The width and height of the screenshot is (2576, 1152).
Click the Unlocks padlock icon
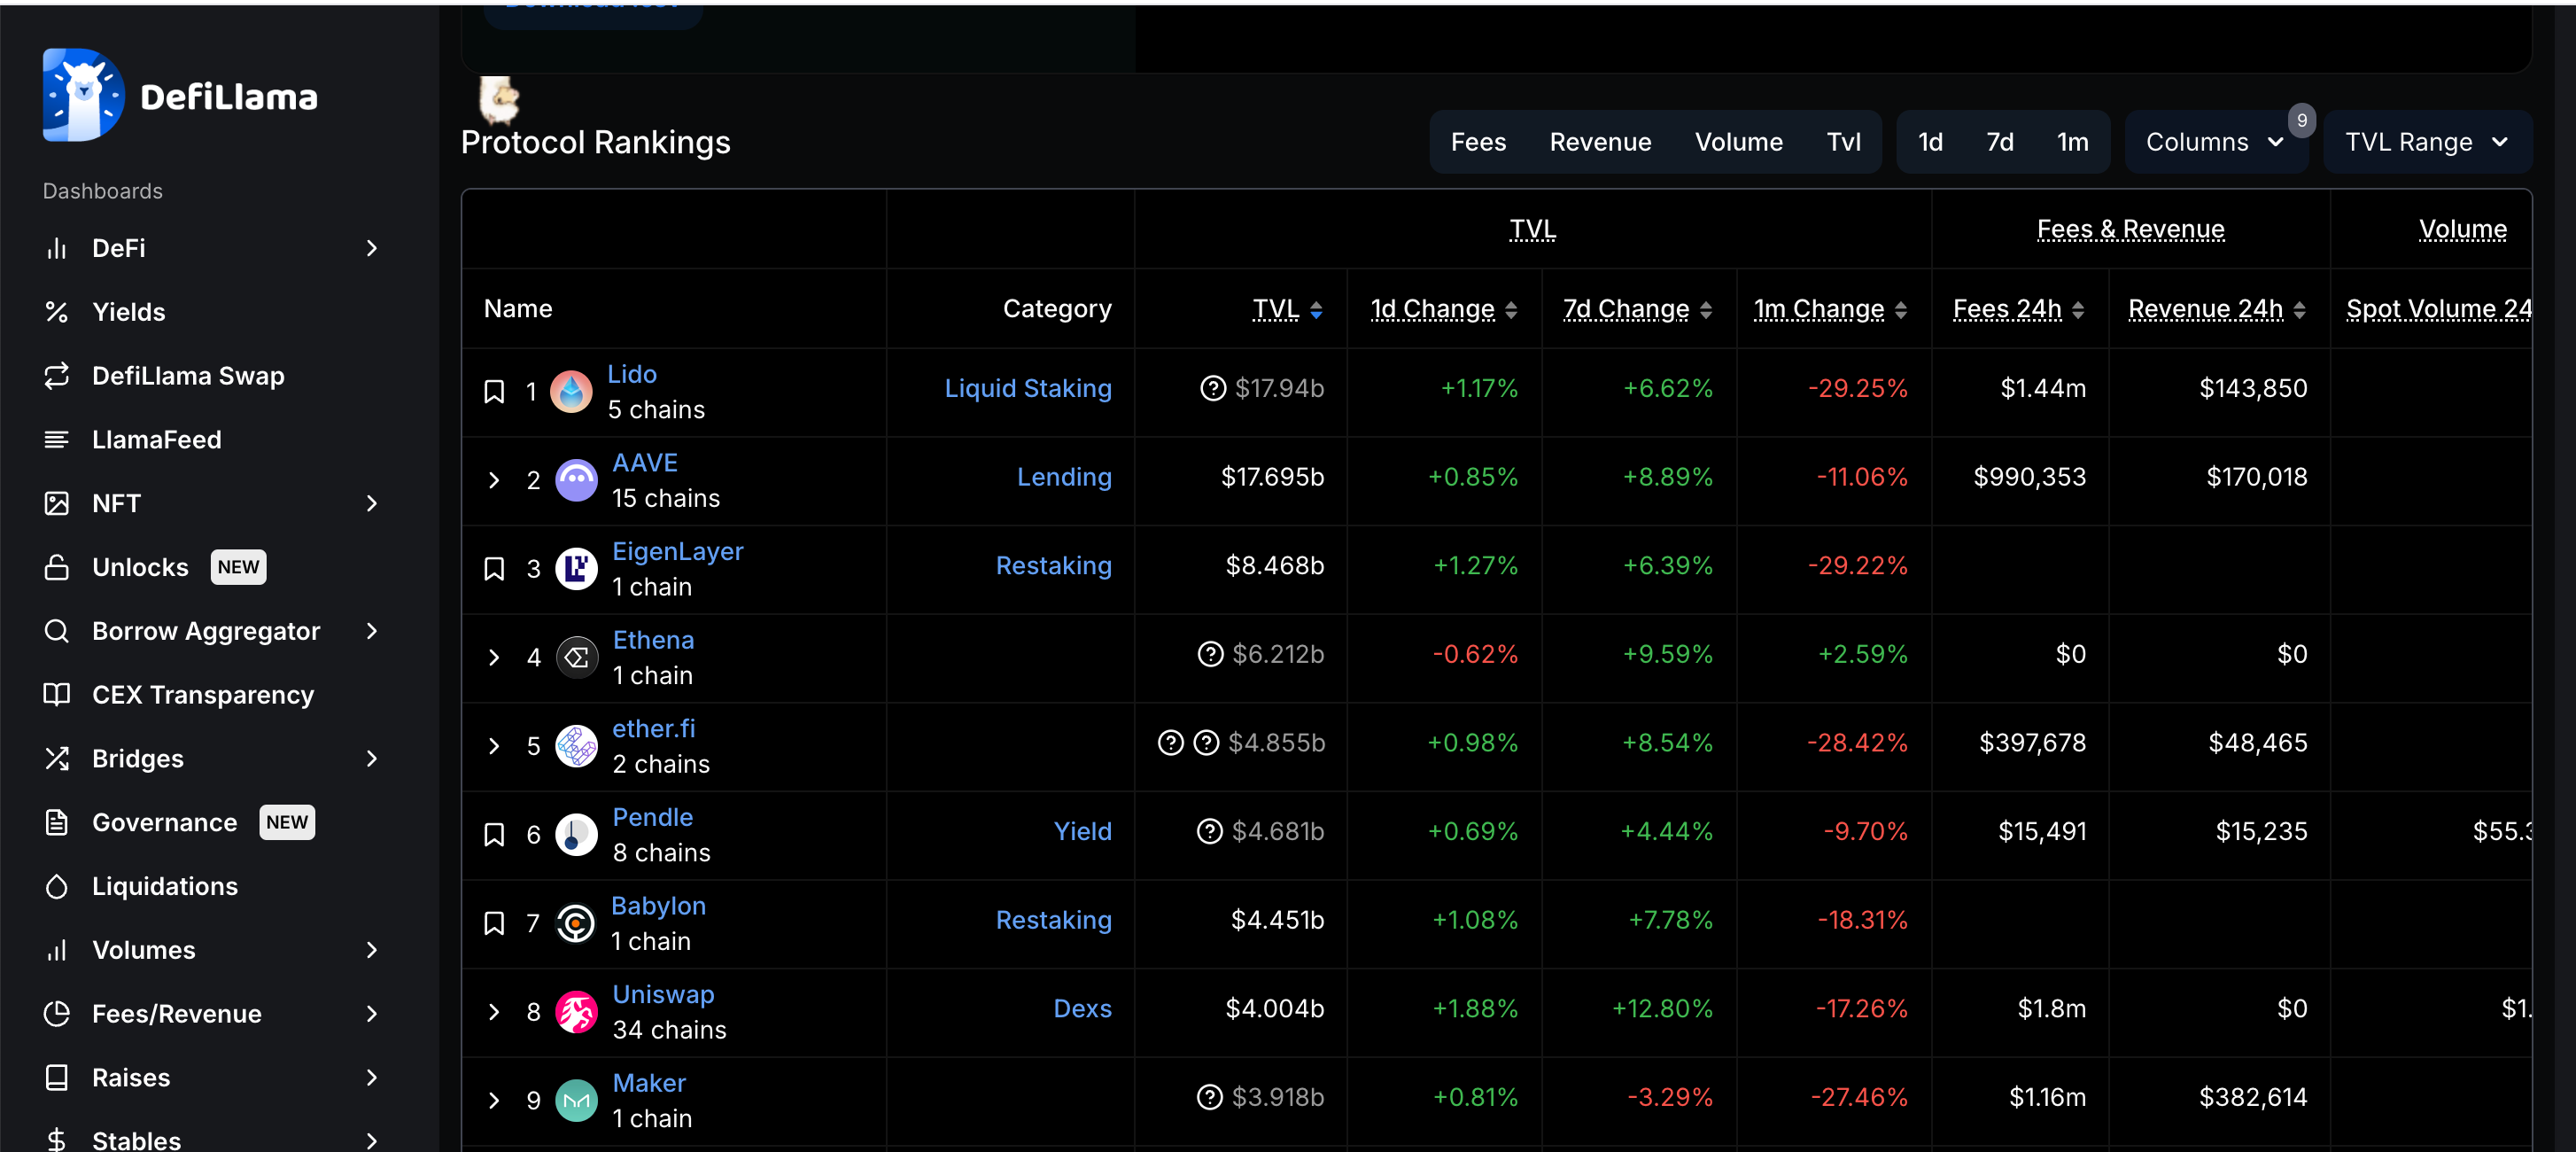click(57, 567)
